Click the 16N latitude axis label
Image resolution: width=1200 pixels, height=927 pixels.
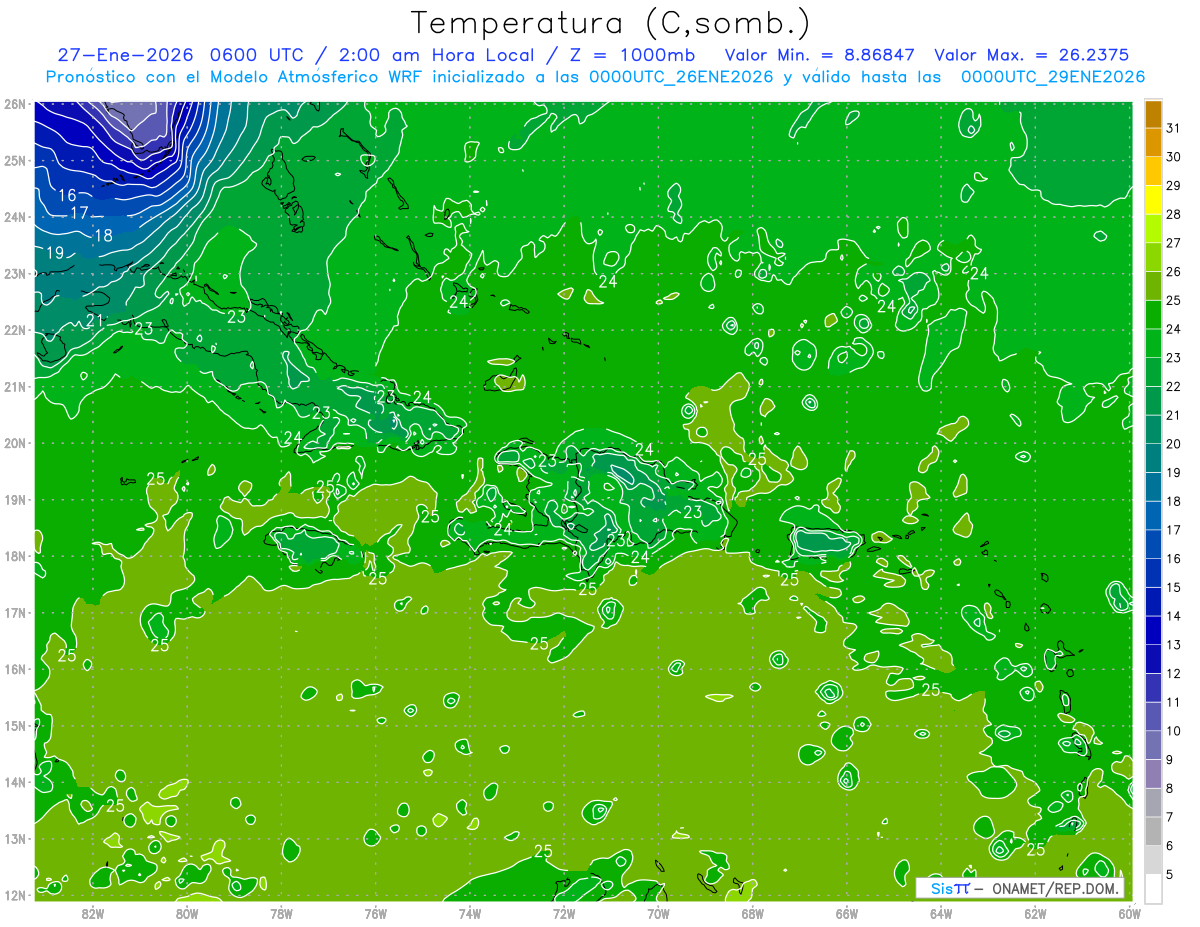pyautogui.click(x=14, y=669)
